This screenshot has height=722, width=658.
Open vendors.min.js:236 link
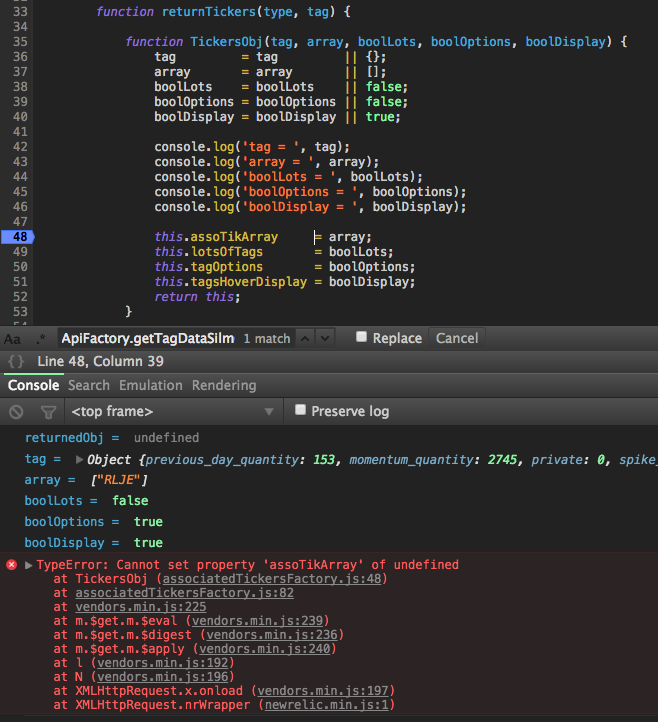tap(272, 635)
